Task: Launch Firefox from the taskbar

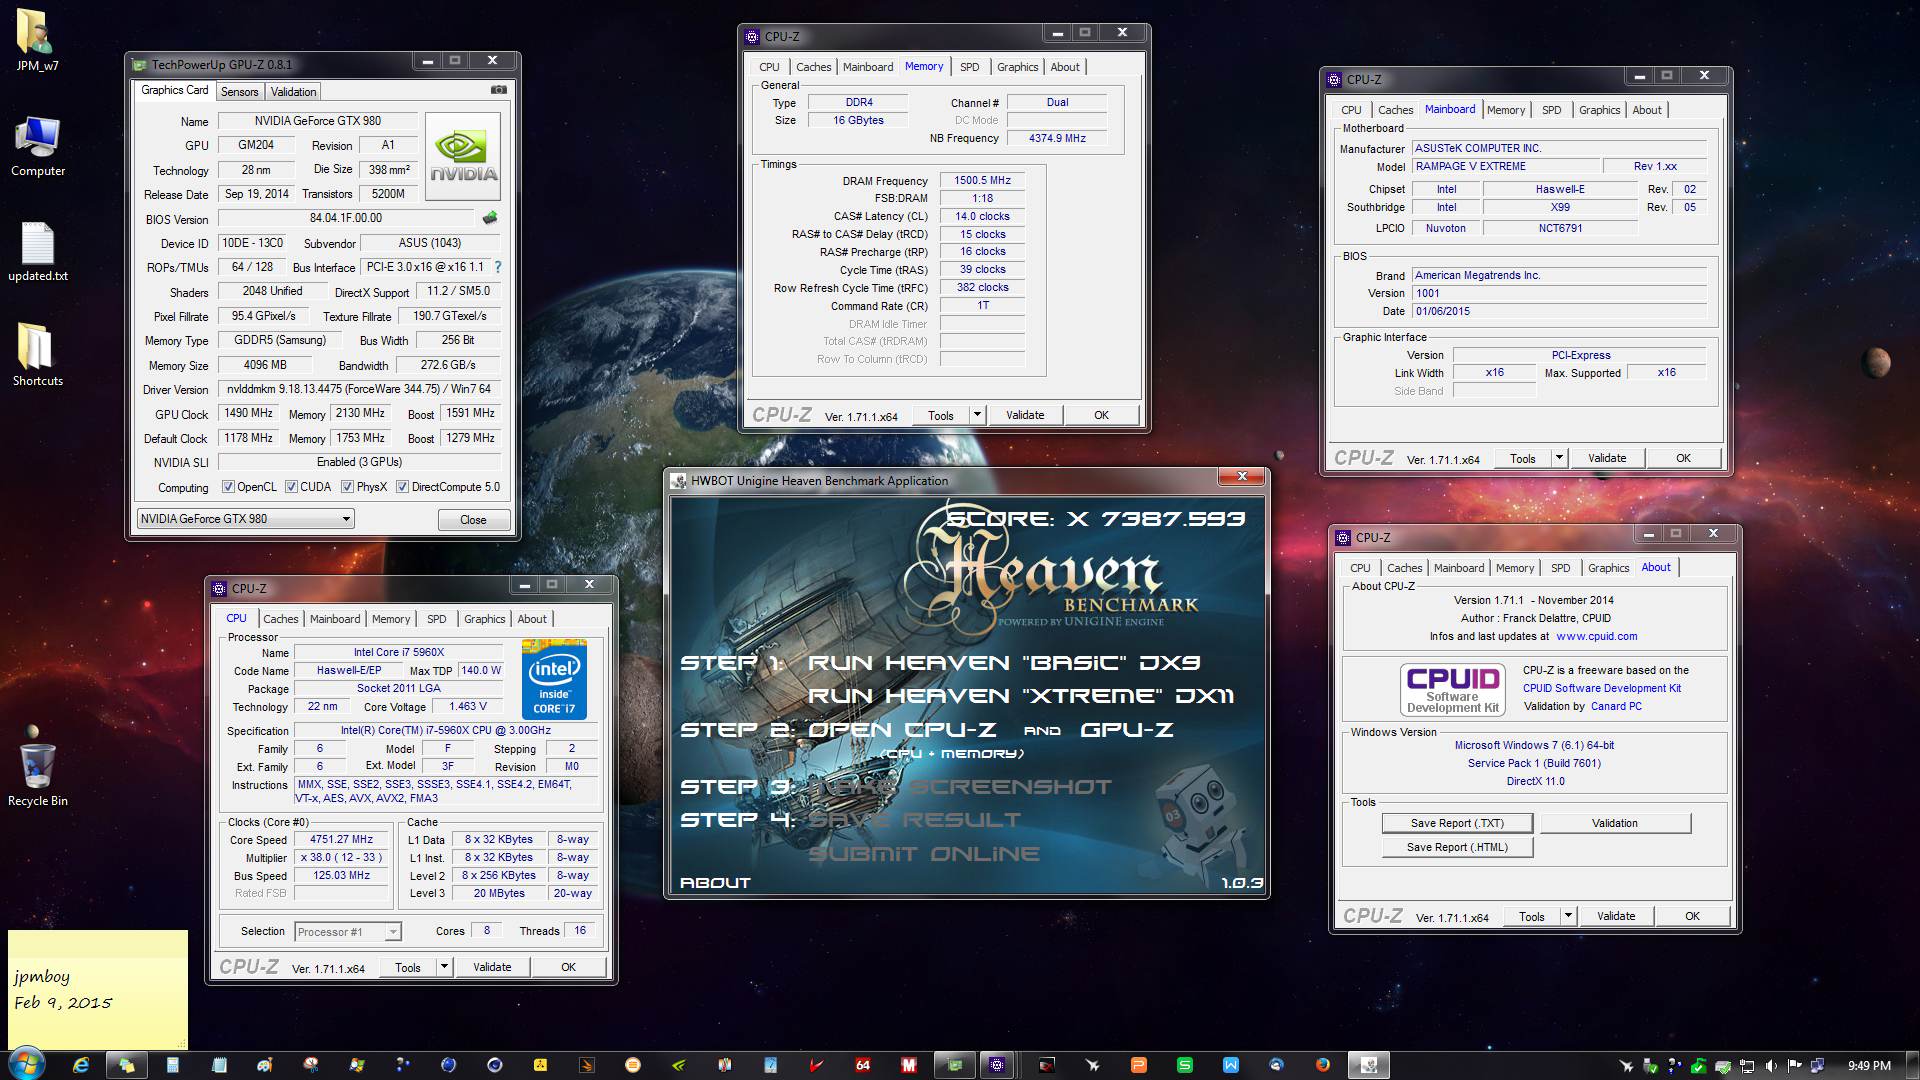Action: coord(1322,1065)
